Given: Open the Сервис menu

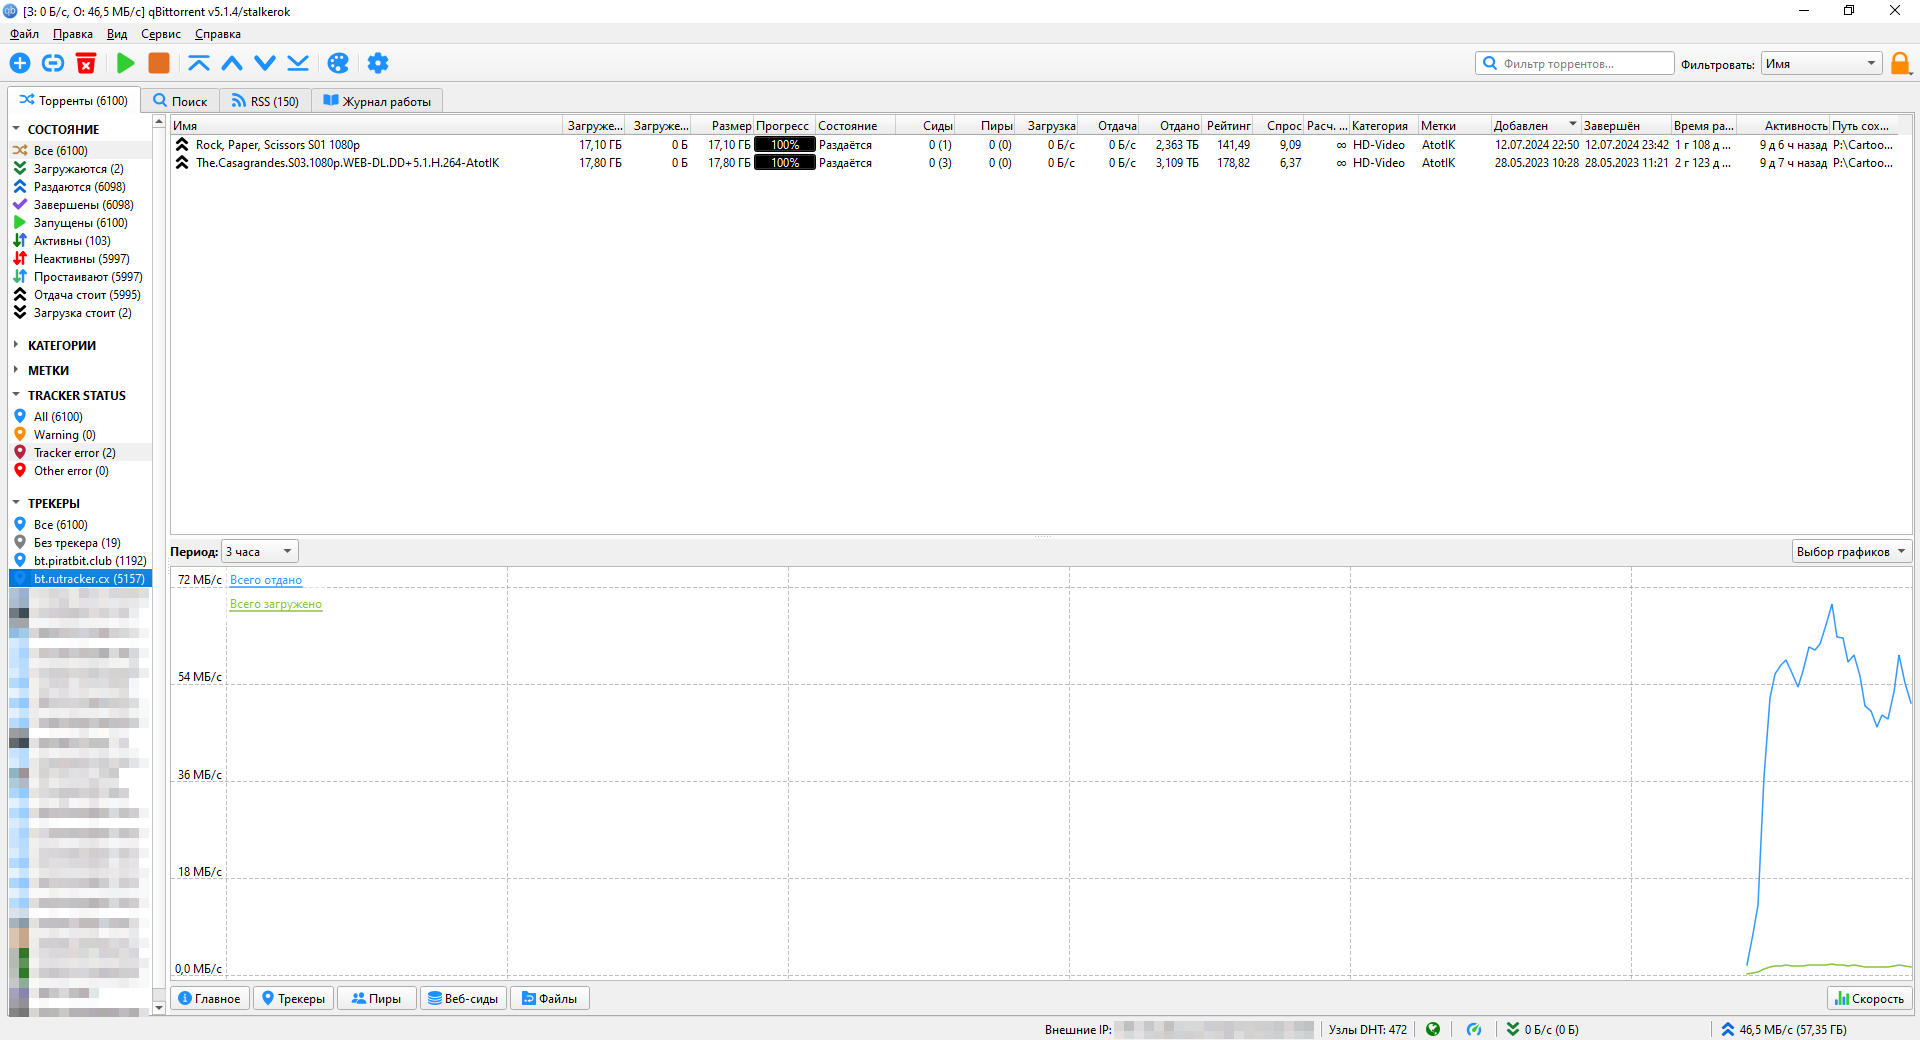Looking at the screenshot, I should (160, 34).
